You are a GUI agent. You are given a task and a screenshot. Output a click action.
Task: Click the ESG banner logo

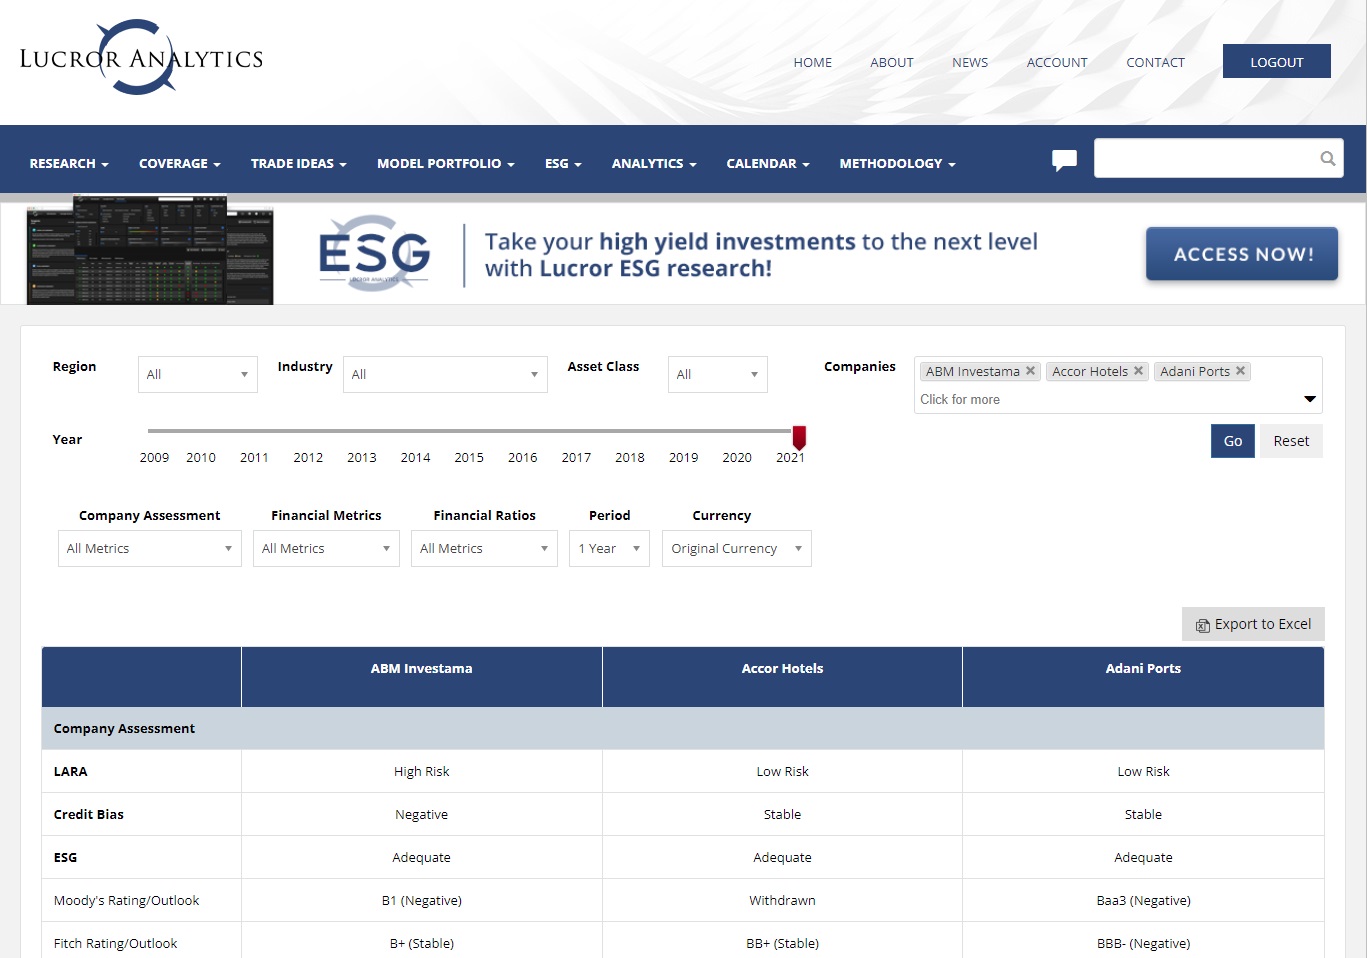click(374, 254)
